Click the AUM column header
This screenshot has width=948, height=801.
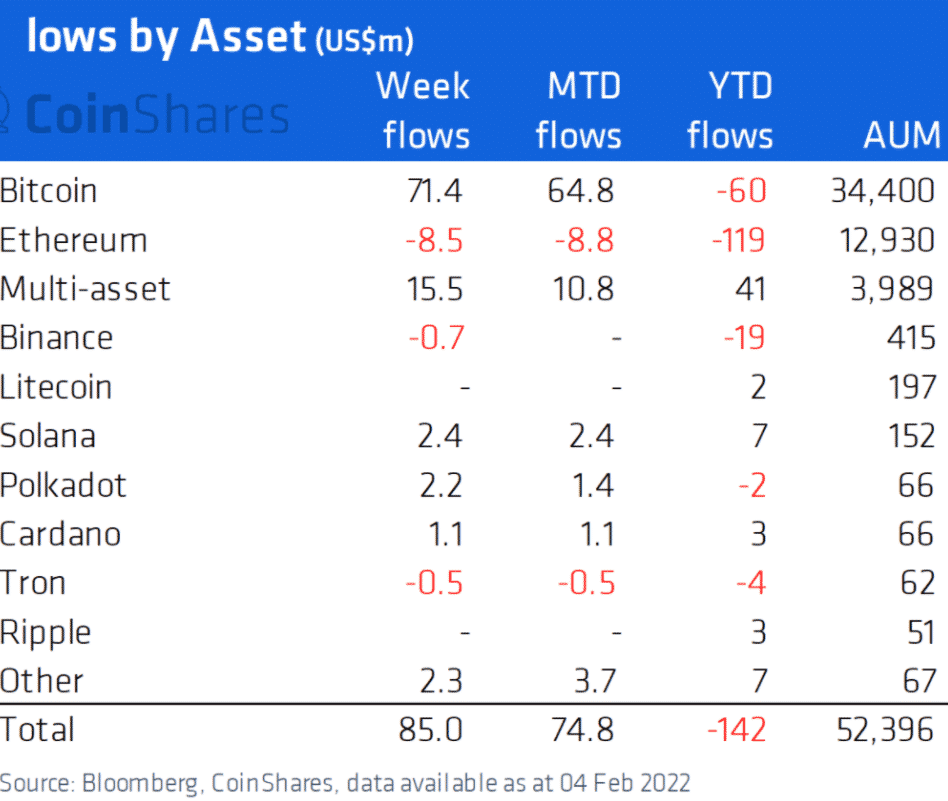coord(901,135)
